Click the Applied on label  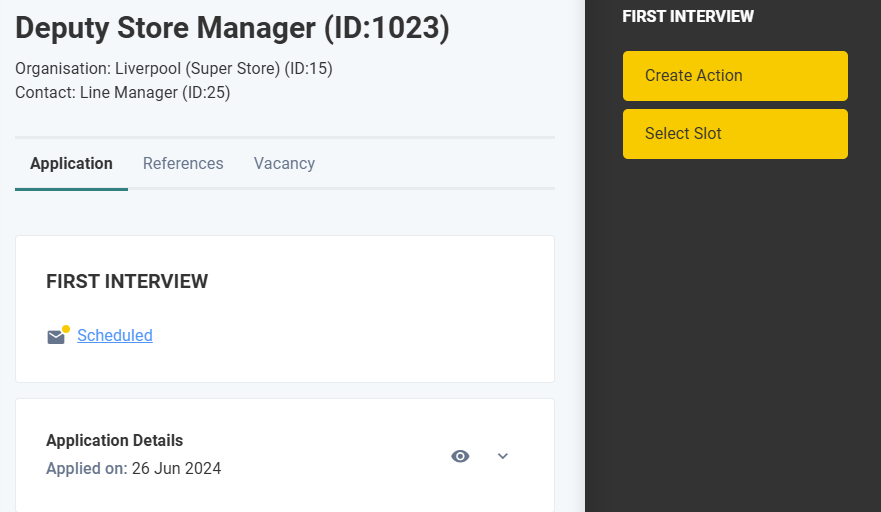87,469
